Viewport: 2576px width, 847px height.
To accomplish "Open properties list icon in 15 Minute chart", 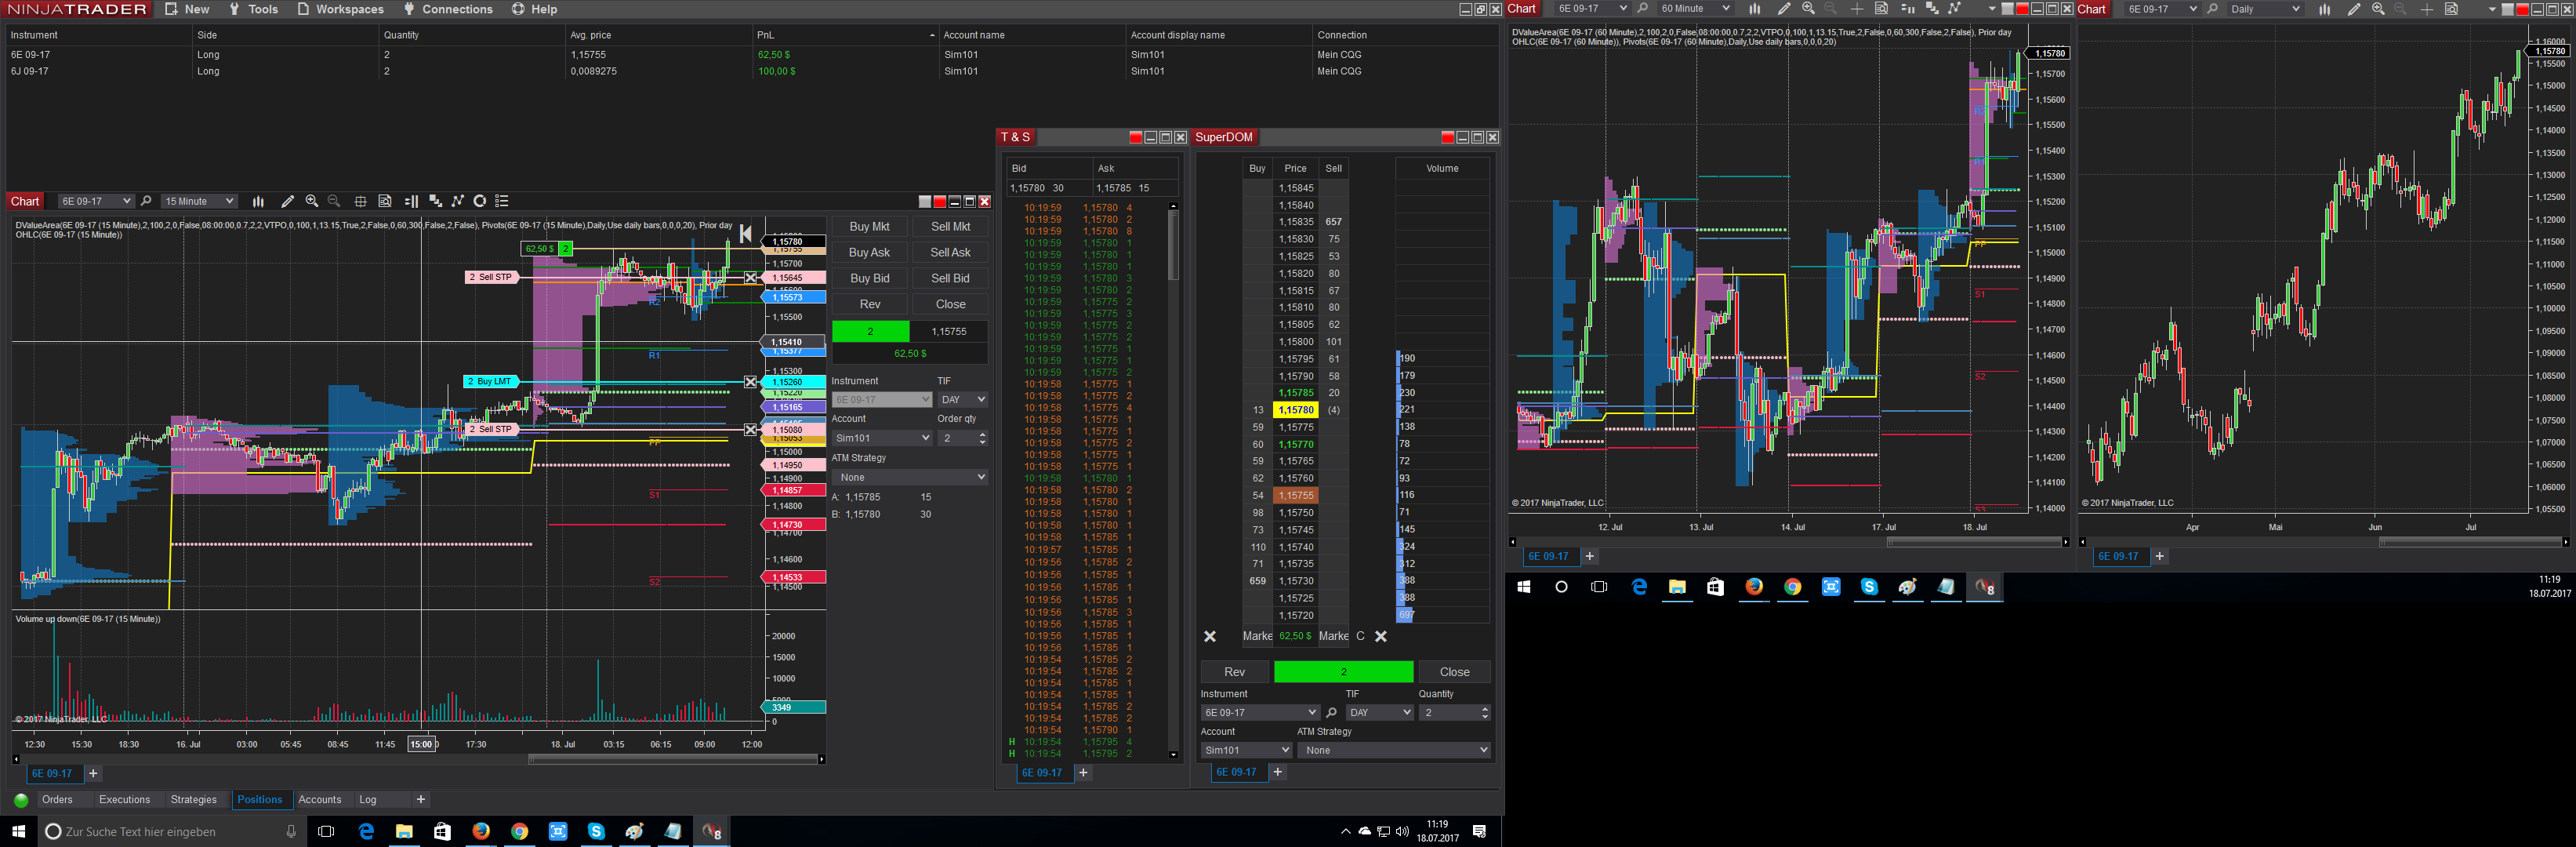I will coord(502,201).
